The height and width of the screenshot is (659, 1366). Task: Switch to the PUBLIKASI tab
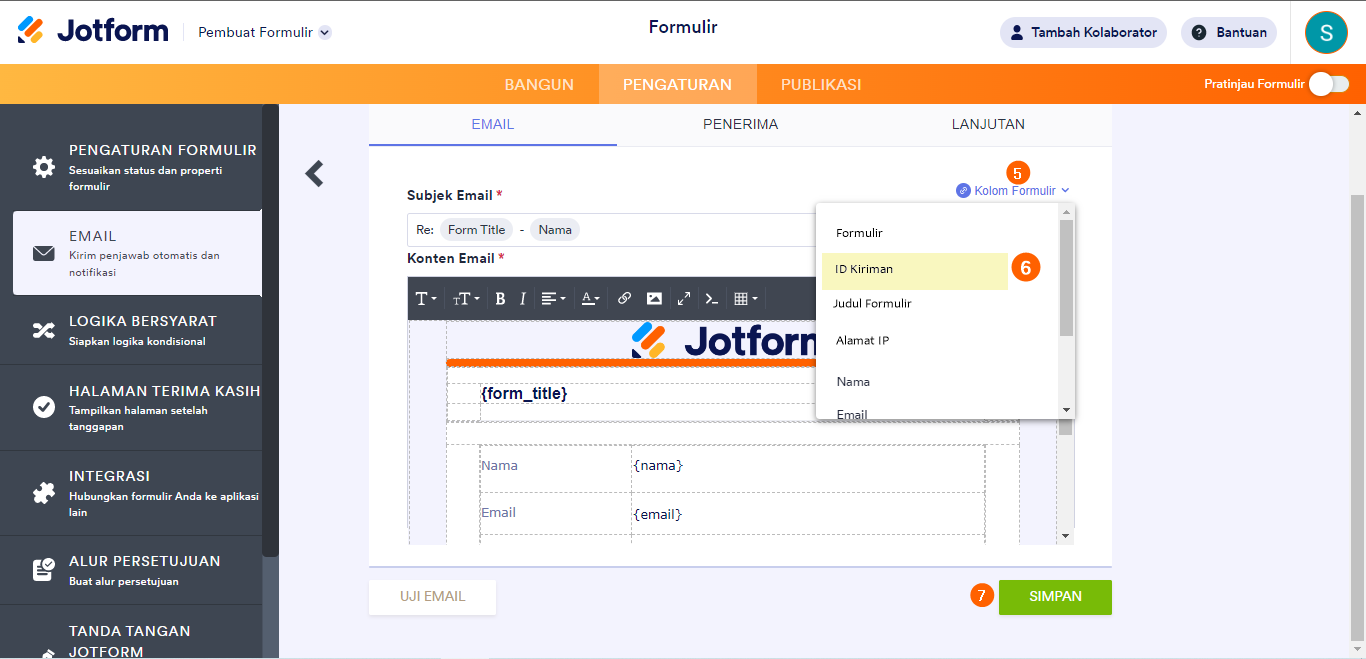point(821,84)
